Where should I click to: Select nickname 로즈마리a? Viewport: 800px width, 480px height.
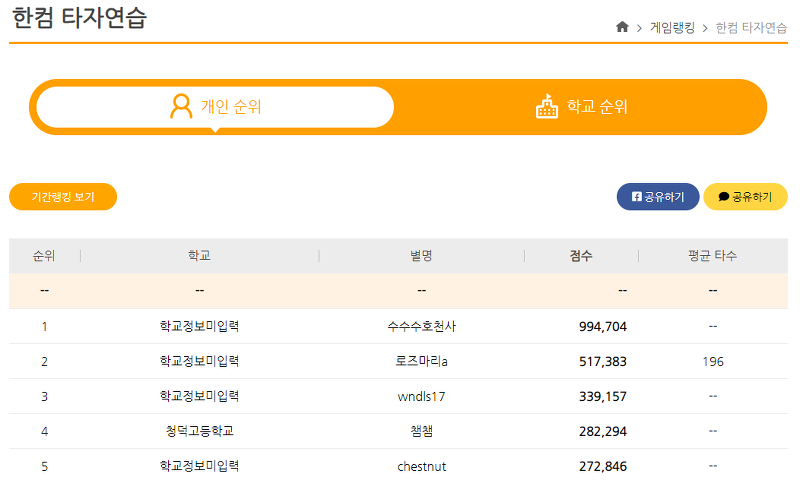click(421, 361)
